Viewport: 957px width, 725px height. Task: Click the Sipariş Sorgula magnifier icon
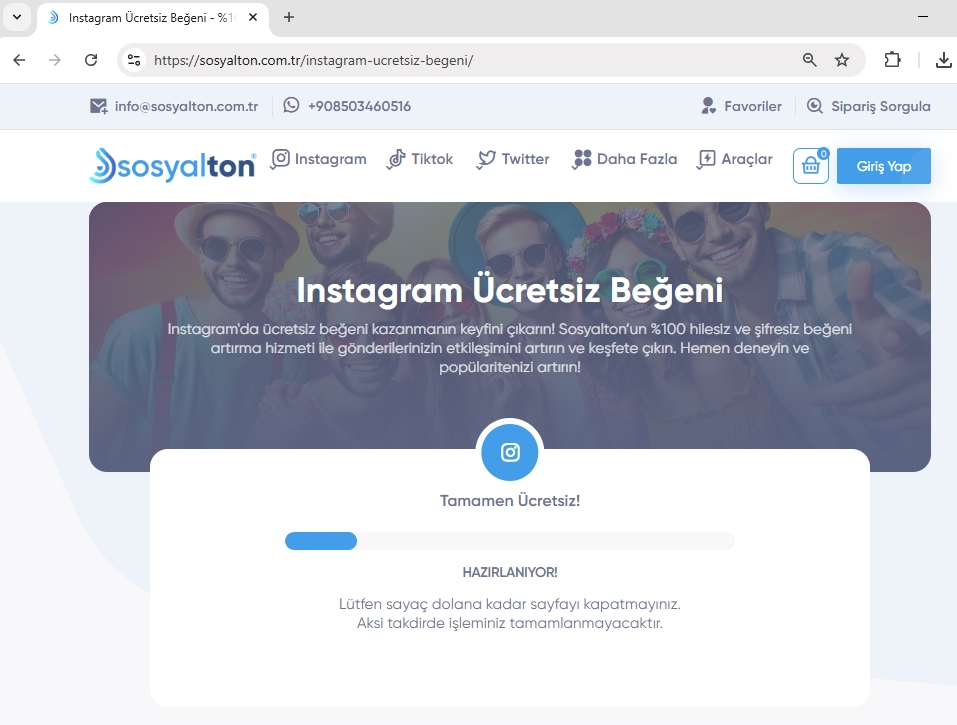pos(816,105)
